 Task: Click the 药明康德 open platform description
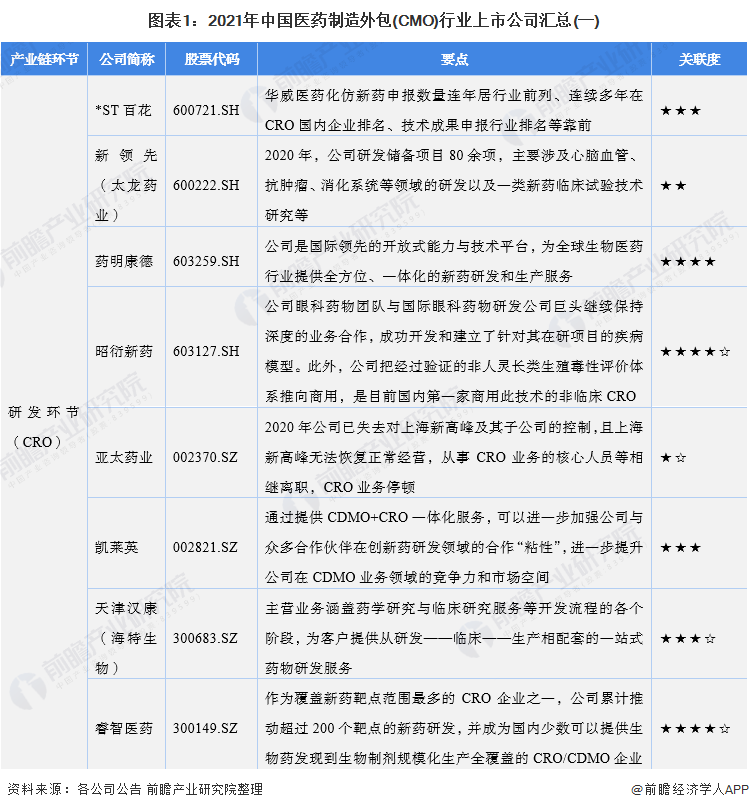454,261
